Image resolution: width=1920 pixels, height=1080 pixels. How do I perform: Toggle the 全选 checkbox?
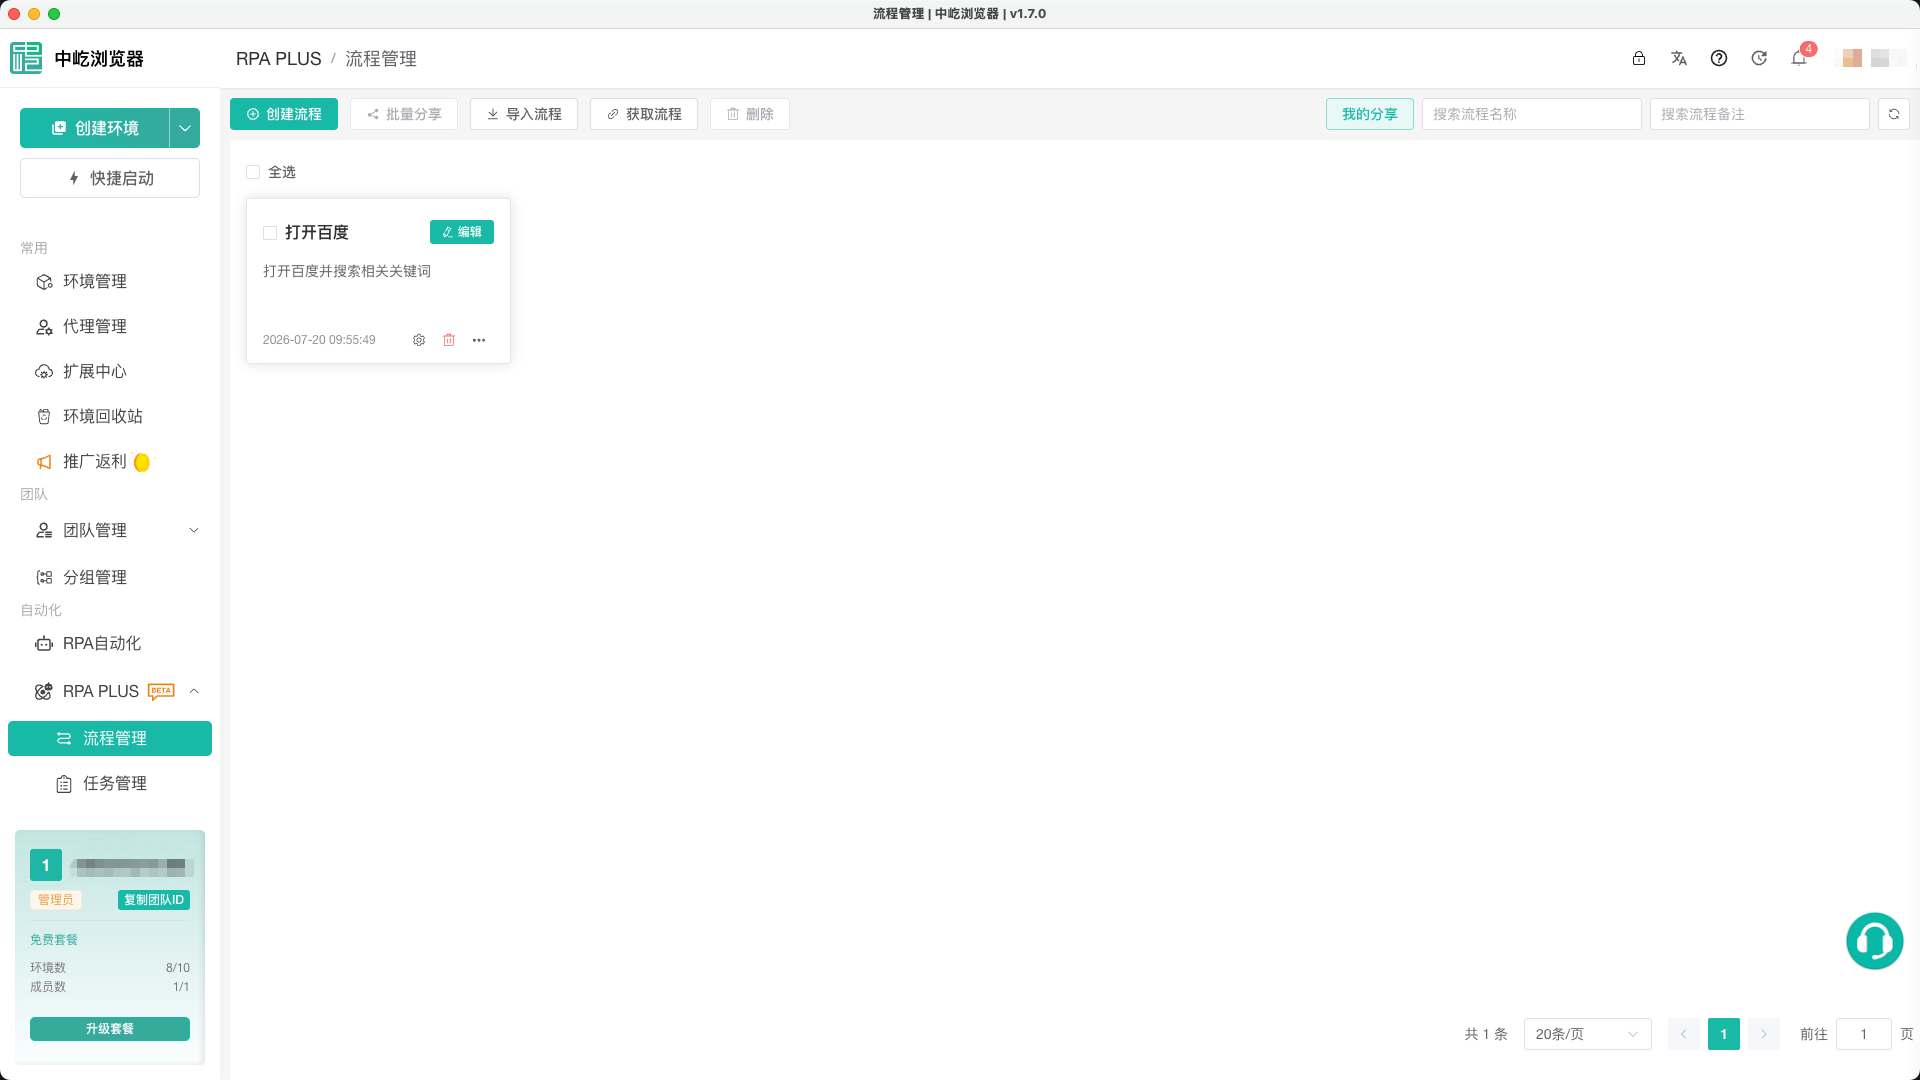(x=253, y=172)
